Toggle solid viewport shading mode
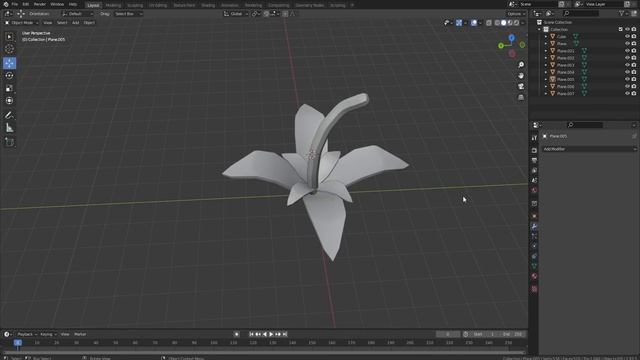This screenshot has height=360, width=640. tap(503, 23)
